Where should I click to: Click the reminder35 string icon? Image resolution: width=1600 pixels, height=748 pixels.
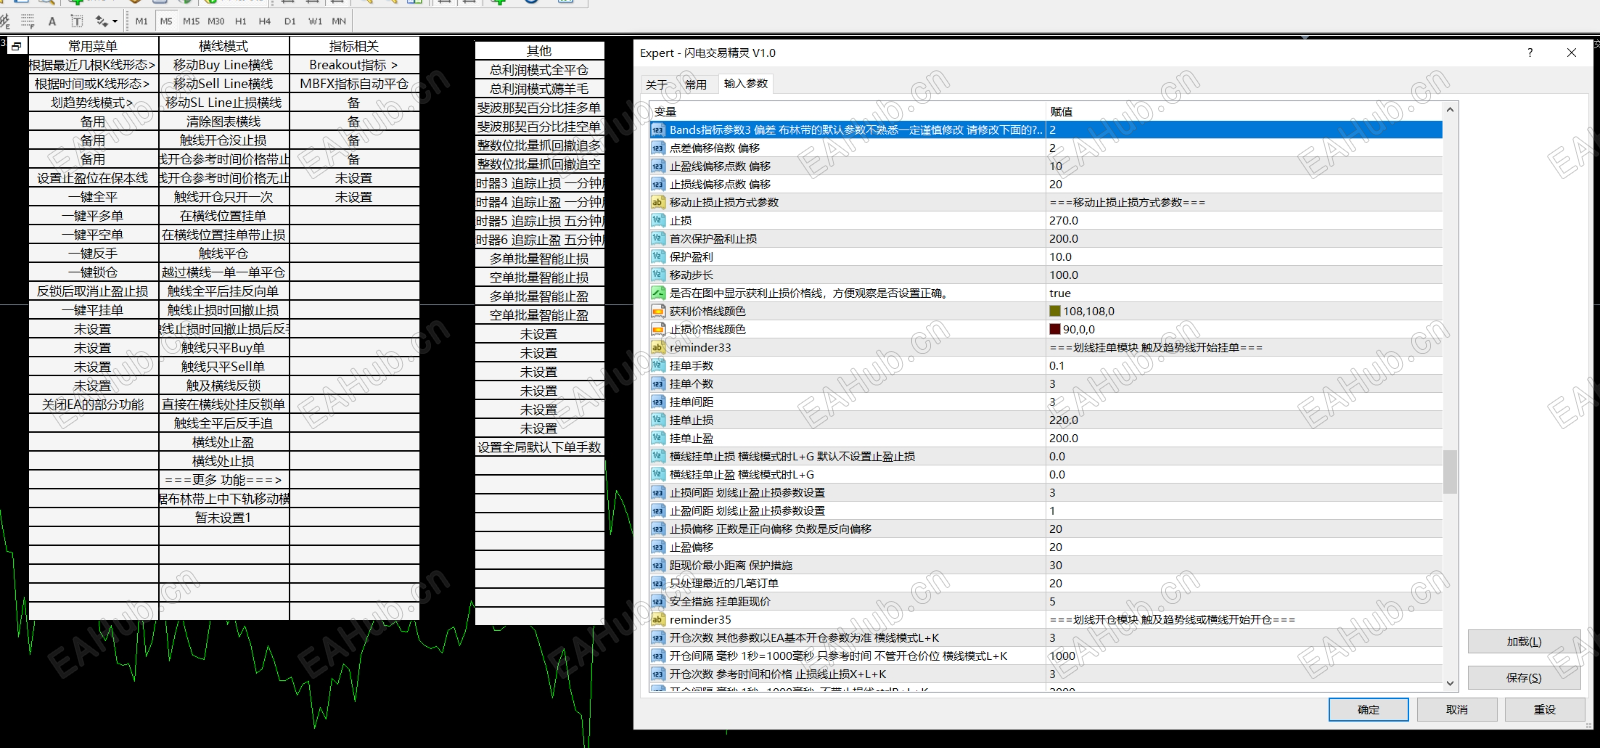pyautogui.click(x=658, y=620)
